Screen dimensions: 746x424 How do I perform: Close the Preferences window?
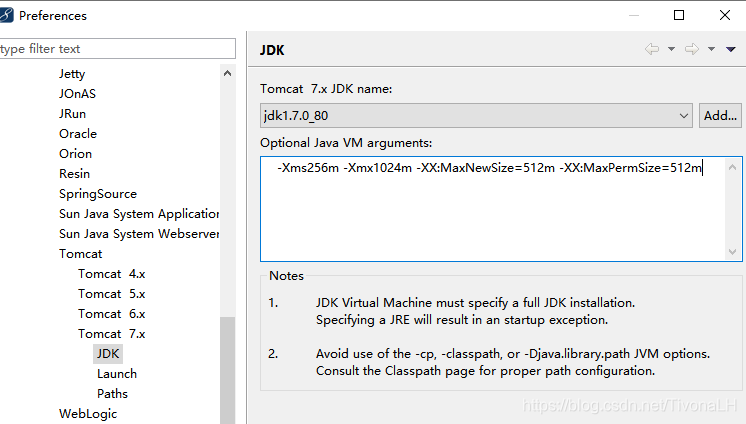click(725, 15)
